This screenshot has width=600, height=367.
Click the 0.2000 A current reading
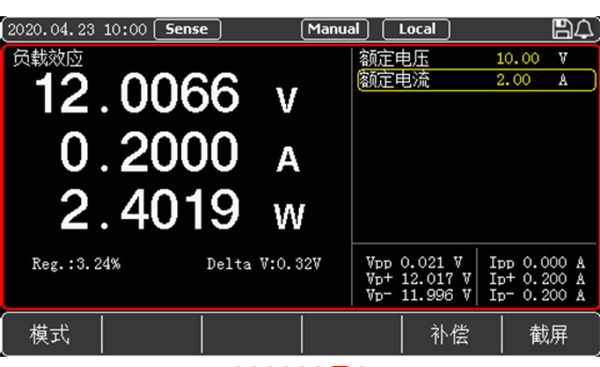coord(180,152)
